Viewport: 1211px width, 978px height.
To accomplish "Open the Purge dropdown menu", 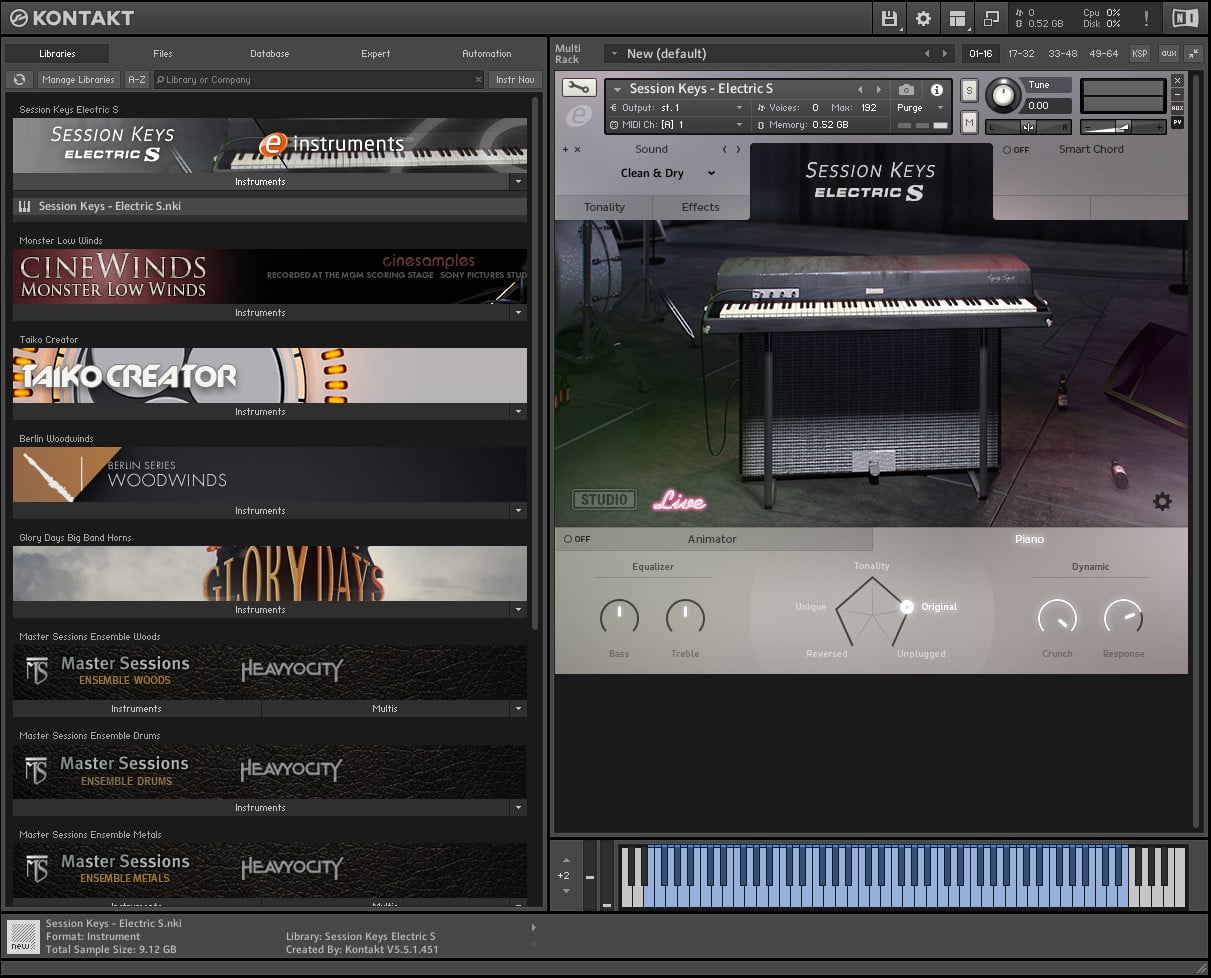I will pyautogui.click(x=920, y=108).
